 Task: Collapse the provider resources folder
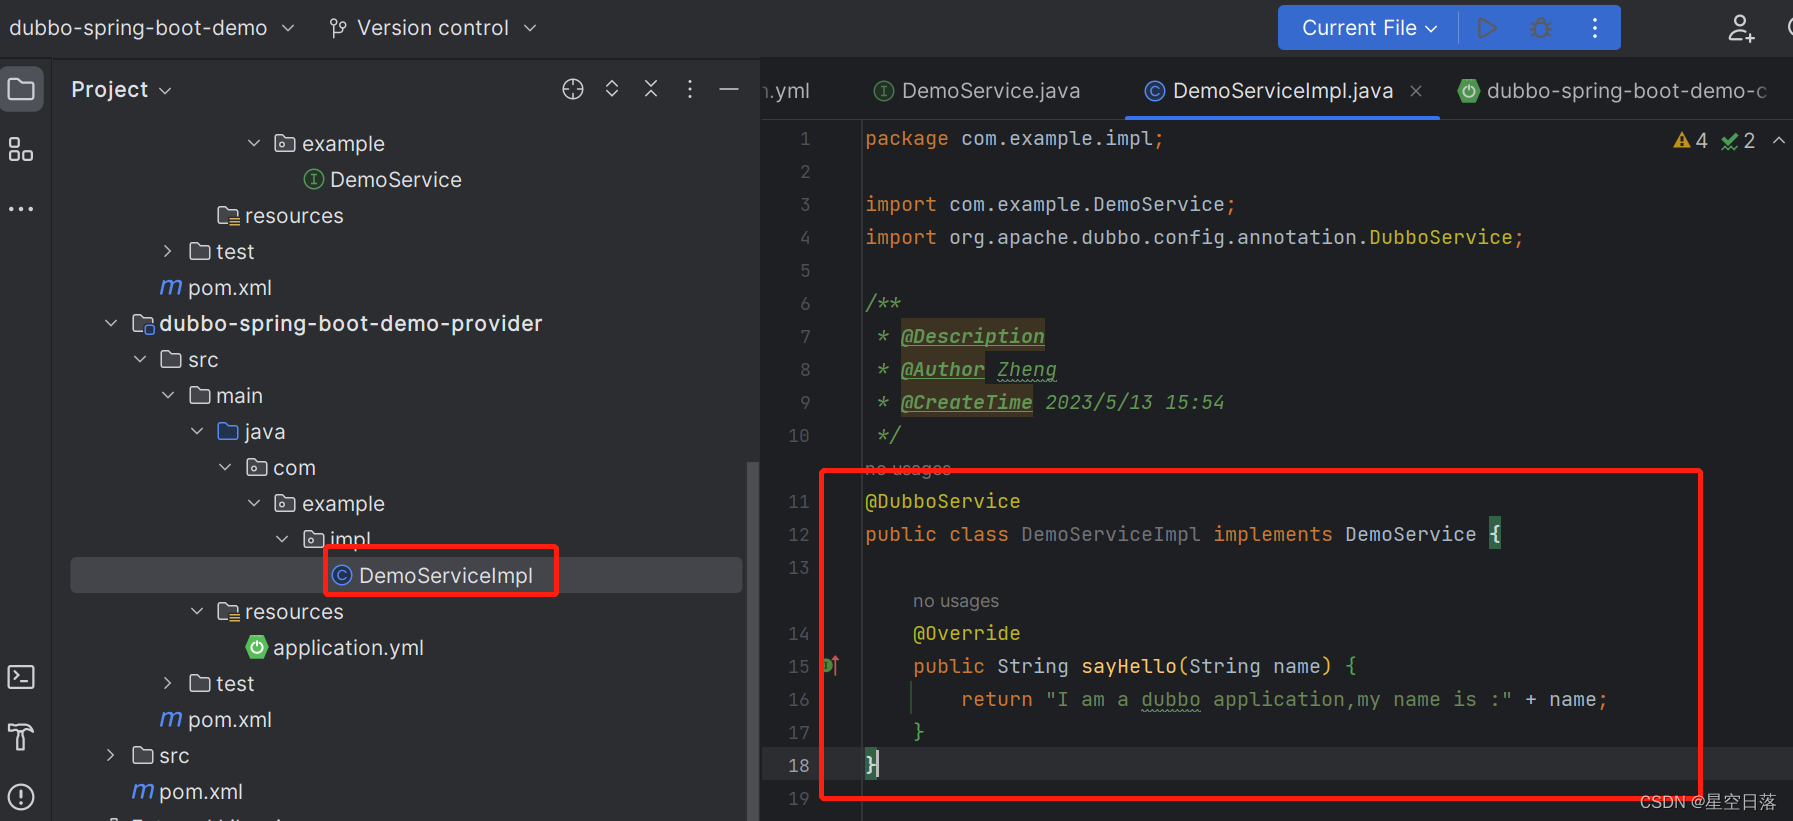click(x=197, y=611)
